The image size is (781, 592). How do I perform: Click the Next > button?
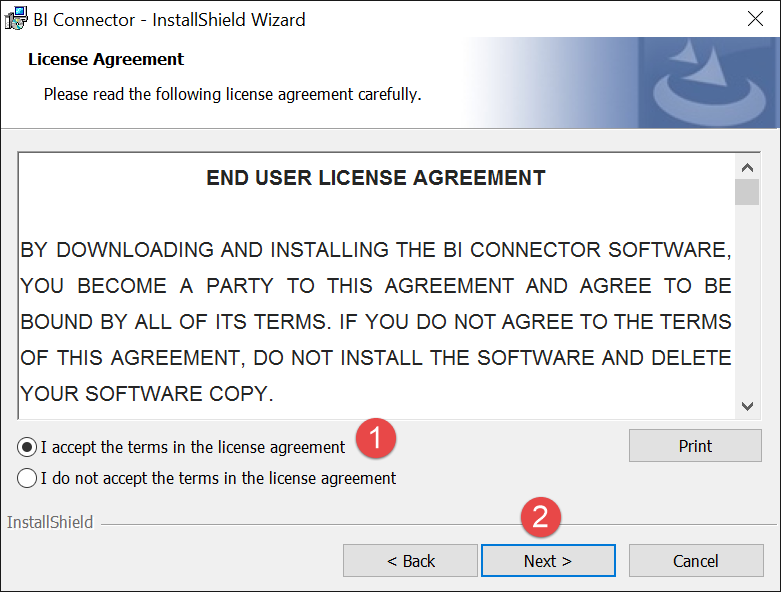[x=548, y=561]
